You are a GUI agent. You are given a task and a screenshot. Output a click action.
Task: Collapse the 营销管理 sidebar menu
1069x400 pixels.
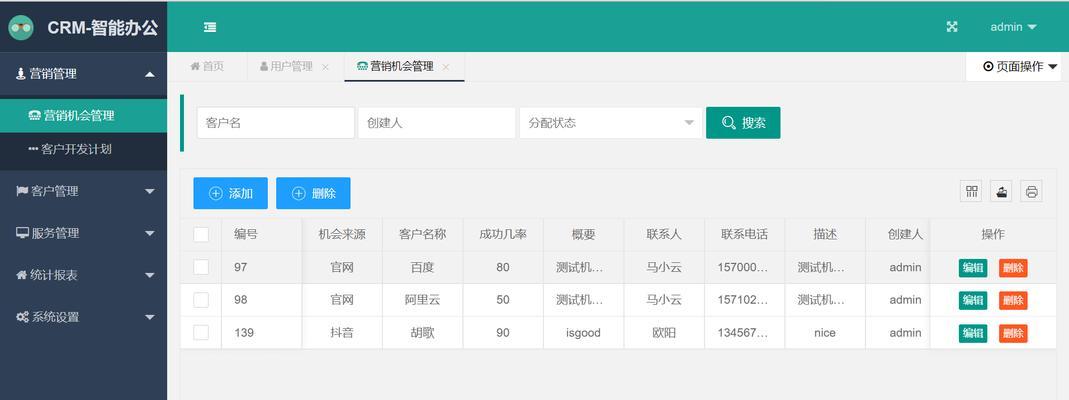pos(83,74)
